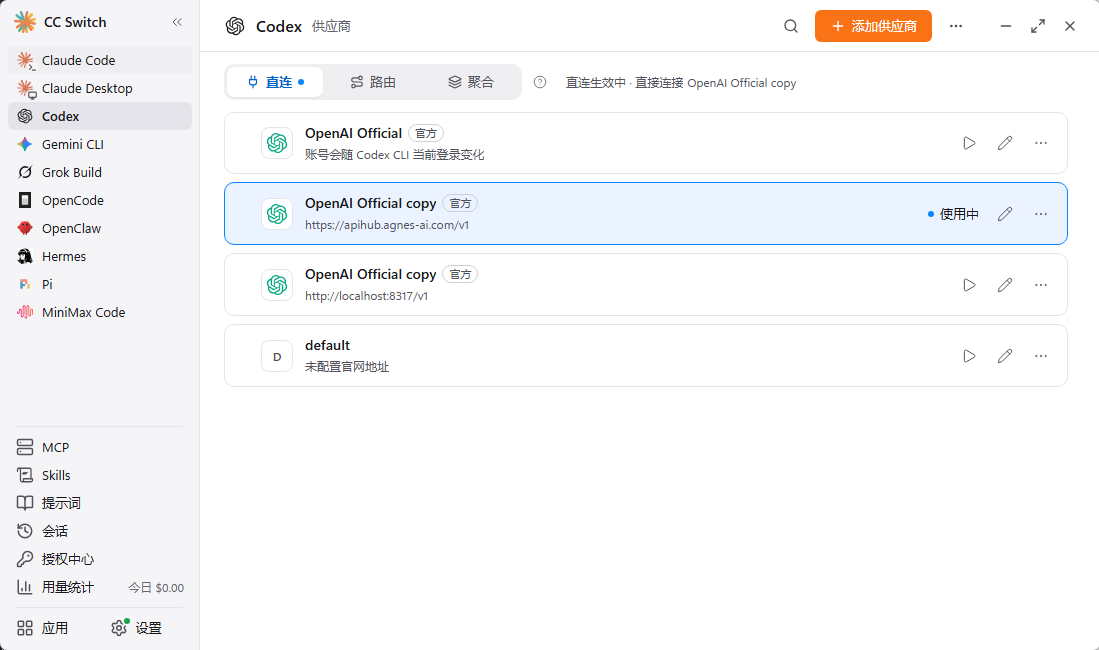Select Codex in sidebar

tap(100, 116)
